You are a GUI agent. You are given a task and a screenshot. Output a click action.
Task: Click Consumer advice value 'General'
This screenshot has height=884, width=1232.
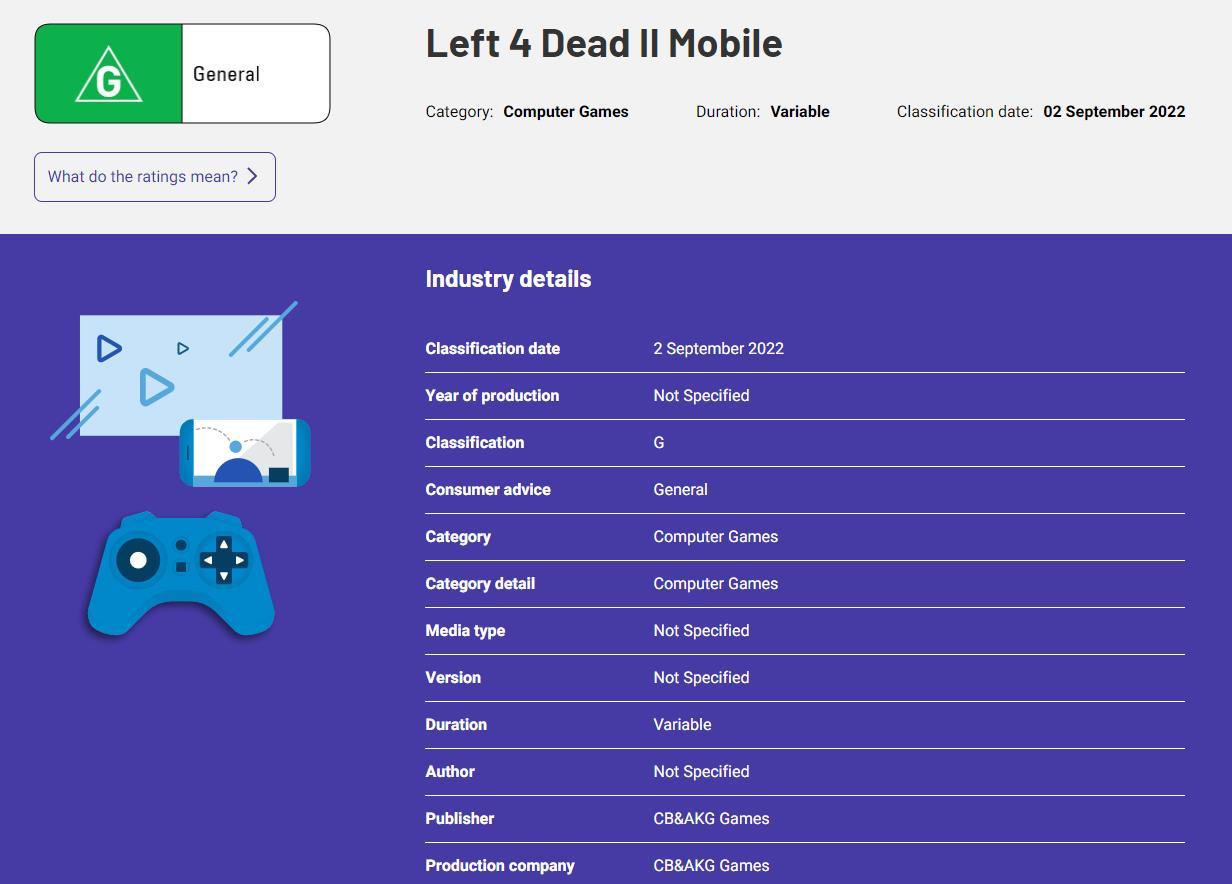coord(681,490)
